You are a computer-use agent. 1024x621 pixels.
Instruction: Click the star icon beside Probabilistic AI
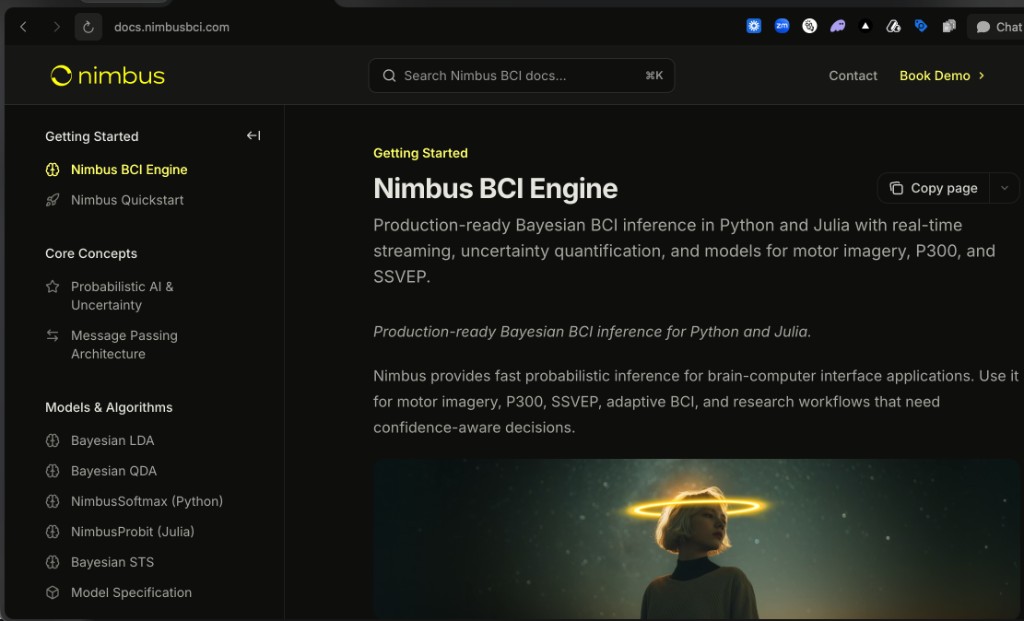(x=53, y=286)
